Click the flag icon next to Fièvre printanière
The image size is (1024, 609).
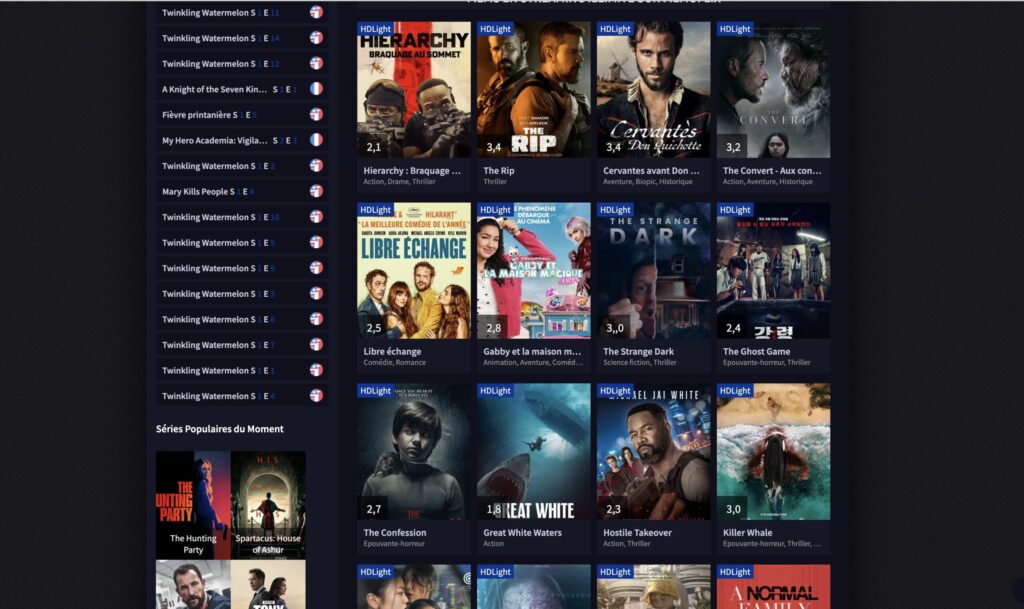pos(316,114)
